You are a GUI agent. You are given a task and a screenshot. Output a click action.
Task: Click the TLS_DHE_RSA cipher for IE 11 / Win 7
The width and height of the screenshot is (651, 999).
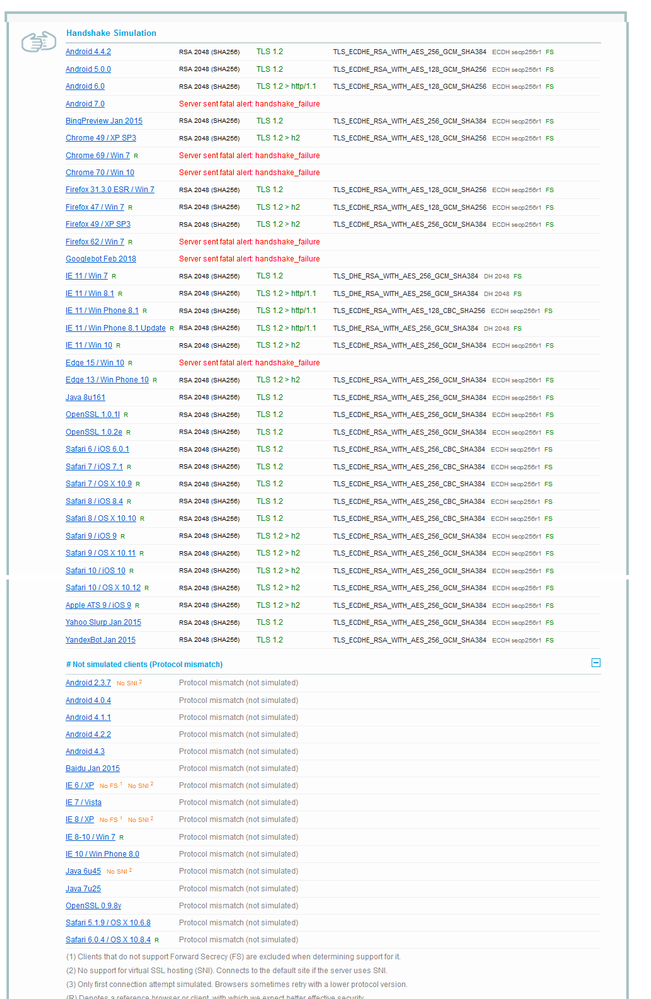405,277
